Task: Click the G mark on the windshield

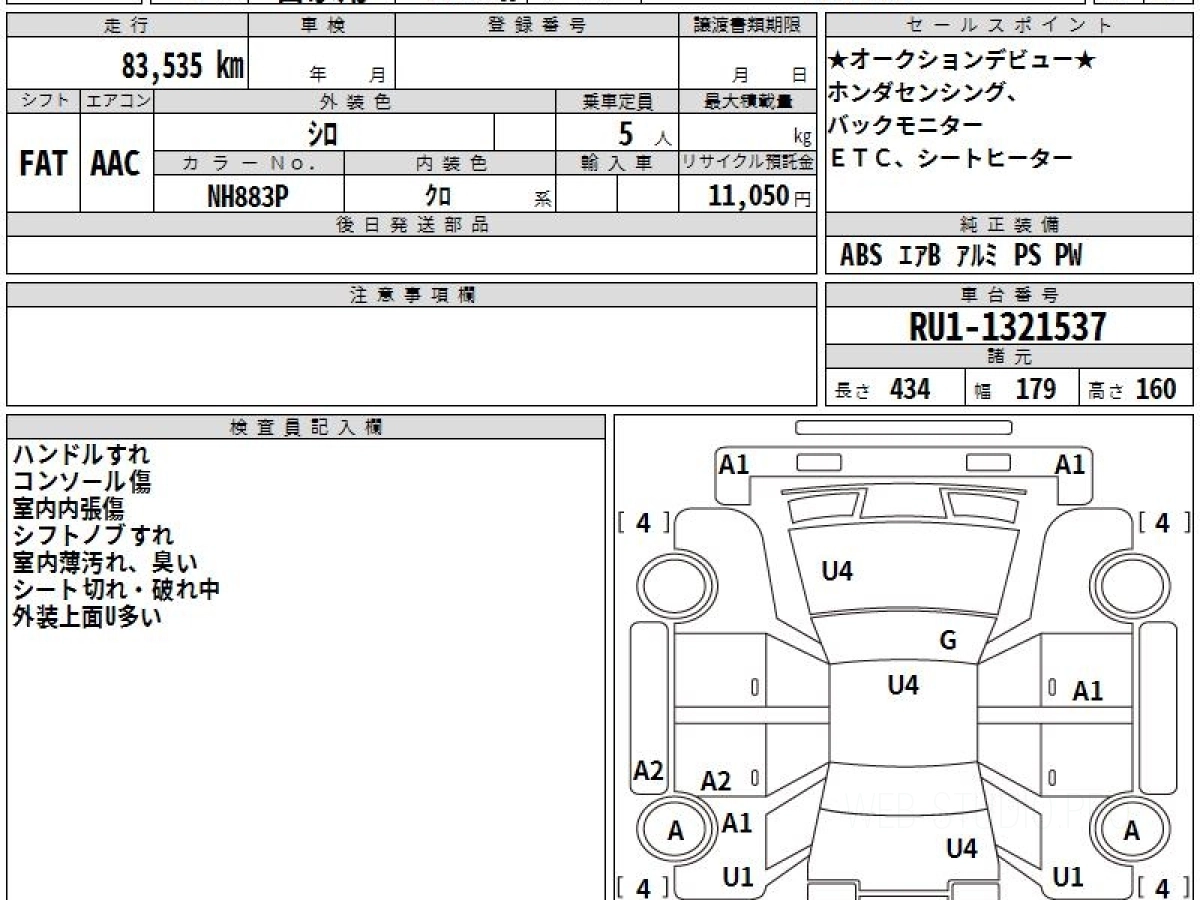Action: click(x=948, y=641)
